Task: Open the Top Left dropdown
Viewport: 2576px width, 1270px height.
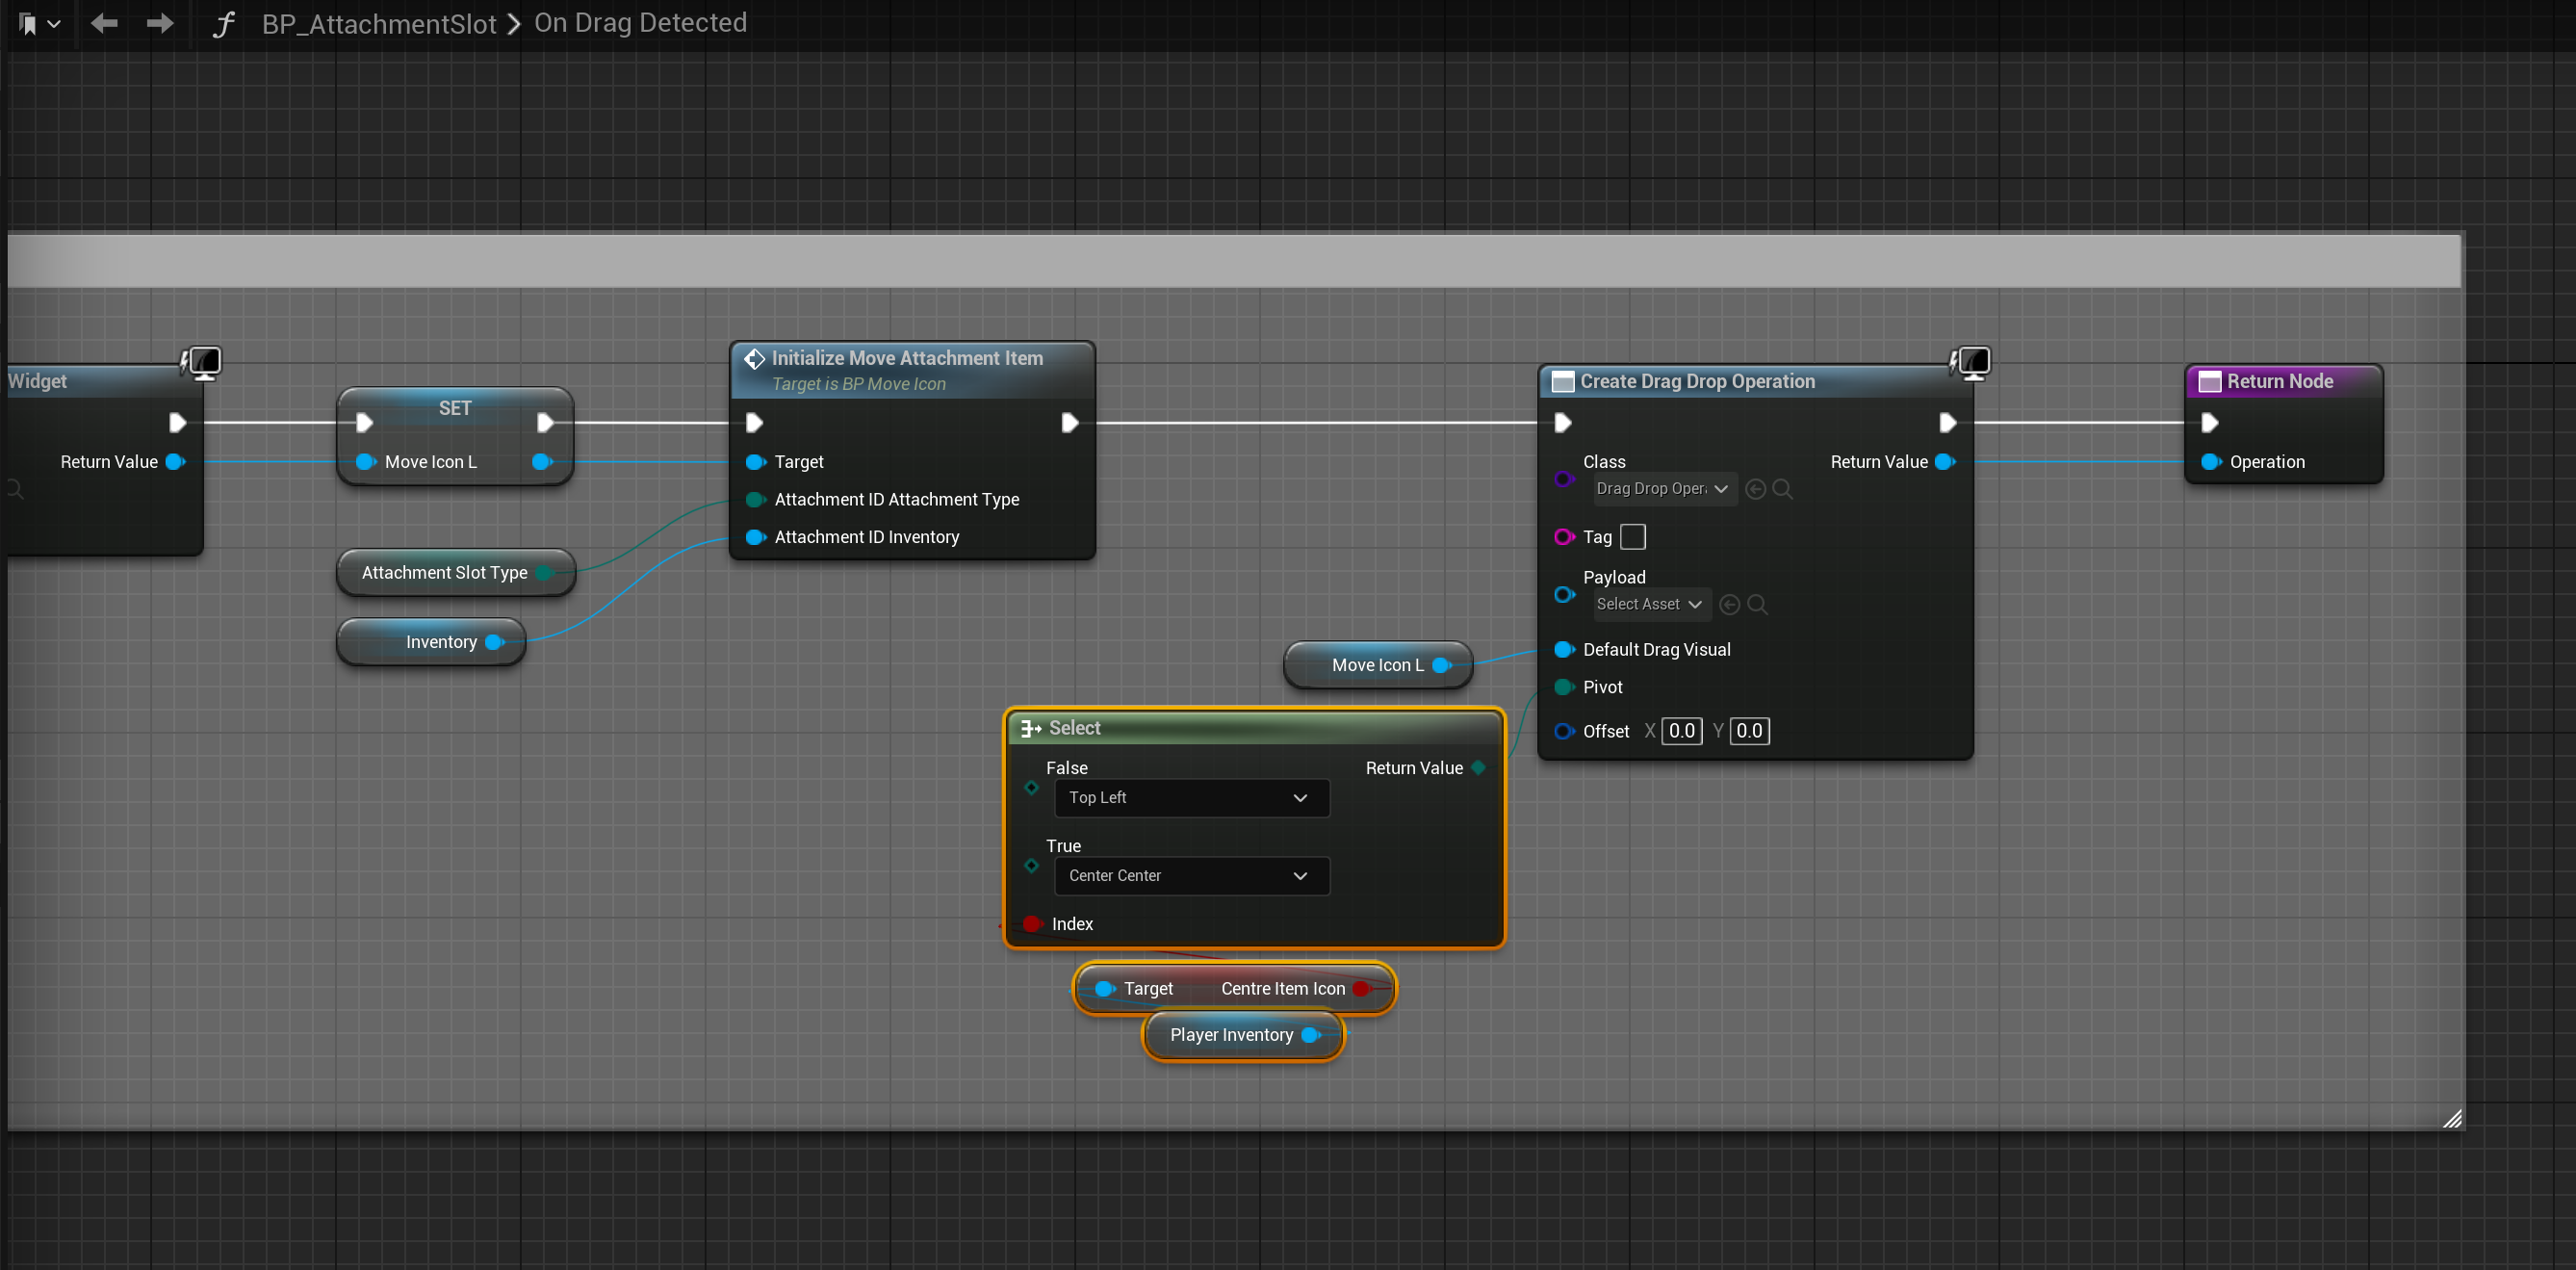Action: (1191, 798)
